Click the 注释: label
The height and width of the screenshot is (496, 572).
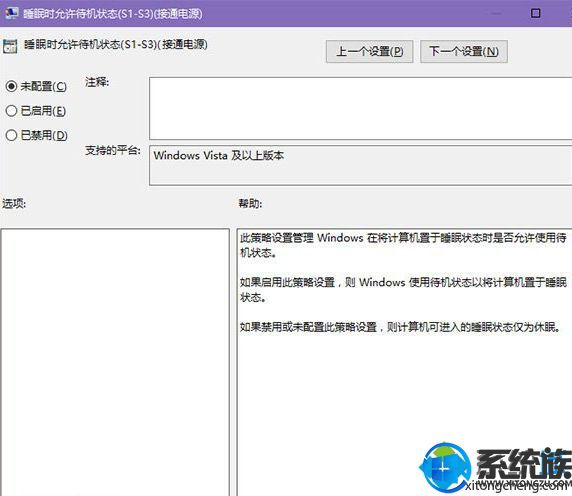97,82
